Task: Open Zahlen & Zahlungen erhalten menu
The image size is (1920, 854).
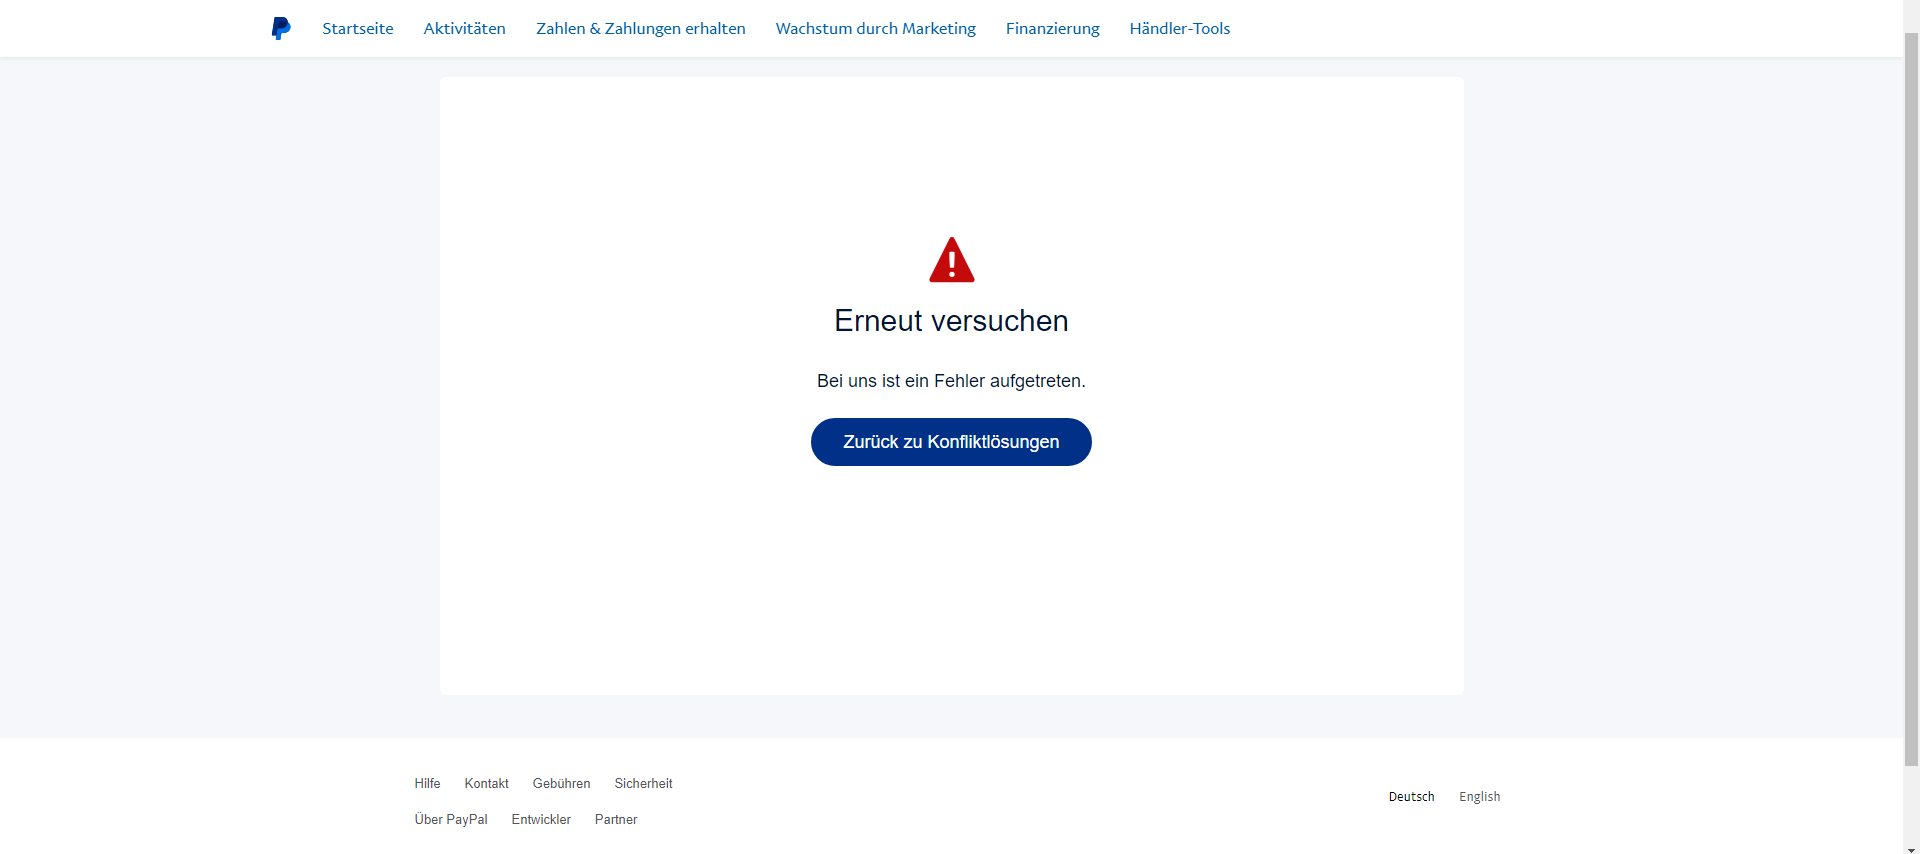Action: [x=641, y=28]
